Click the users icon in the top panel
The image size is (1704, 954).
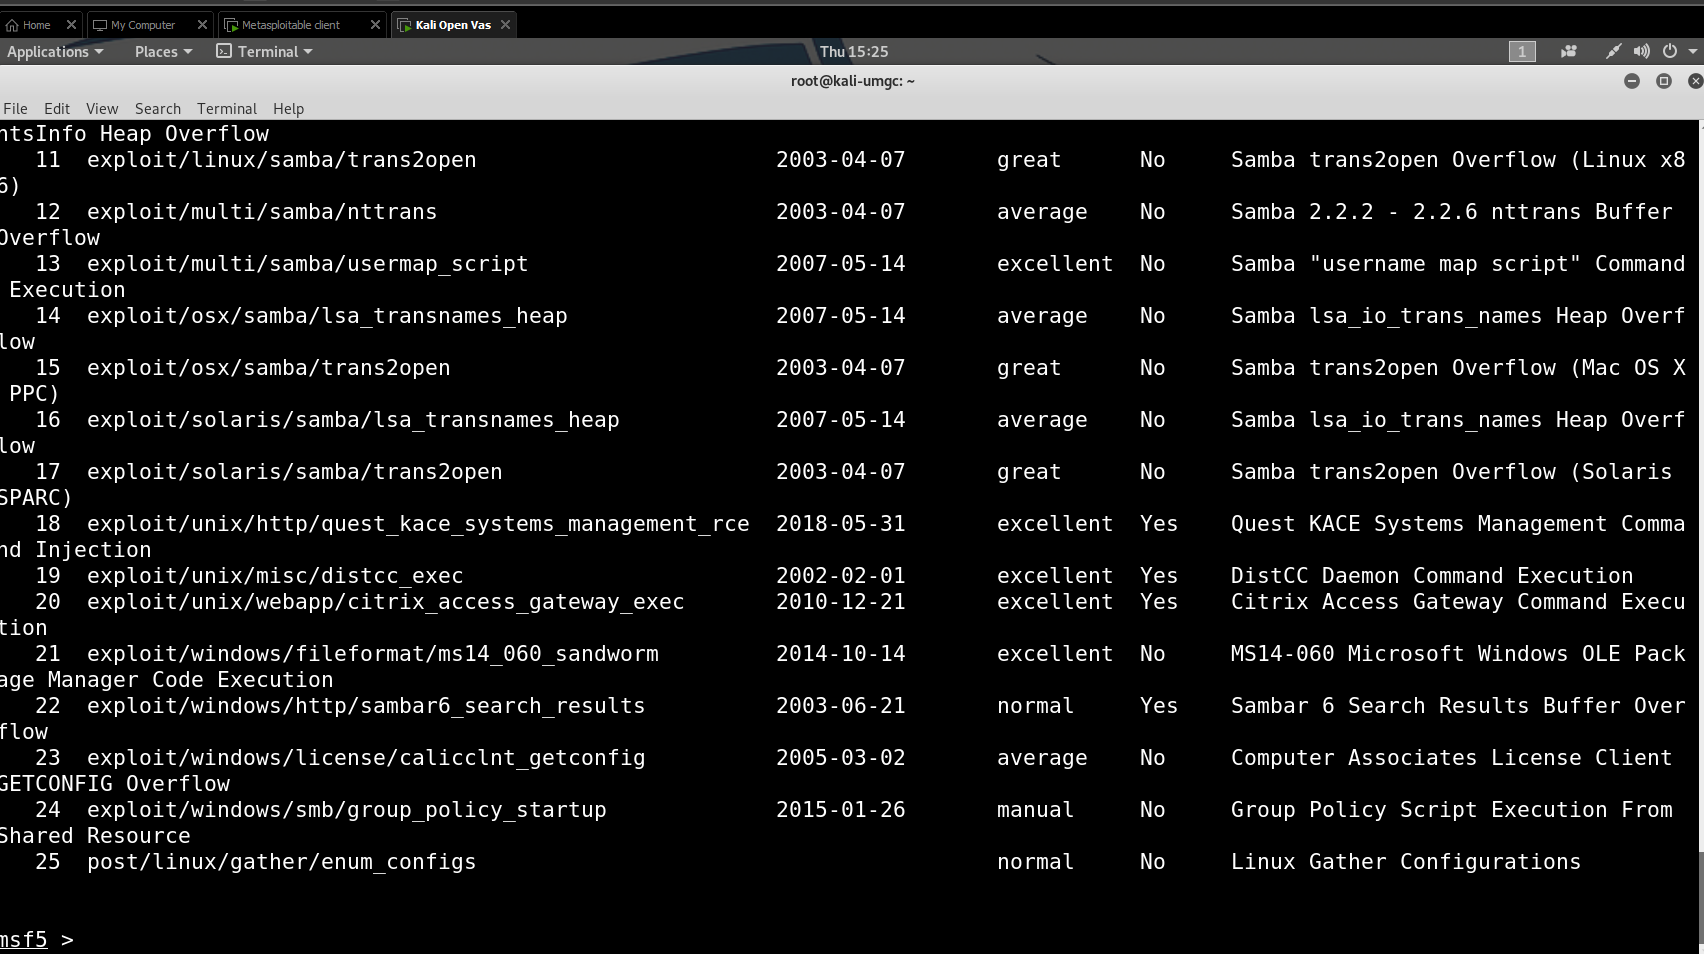pyautogui.click(x=1568, y=52)
